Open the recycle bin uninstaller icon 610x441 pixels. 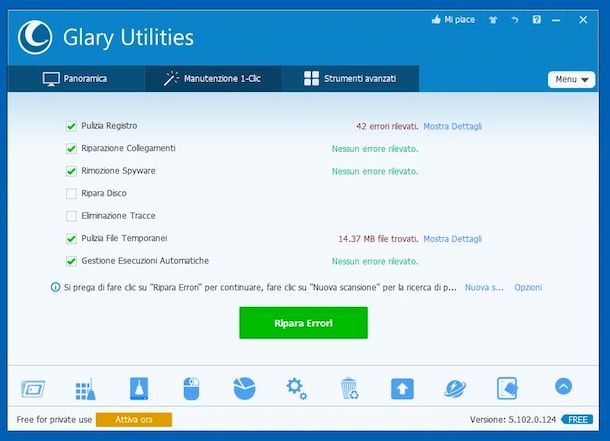click(x=349, y=388)
